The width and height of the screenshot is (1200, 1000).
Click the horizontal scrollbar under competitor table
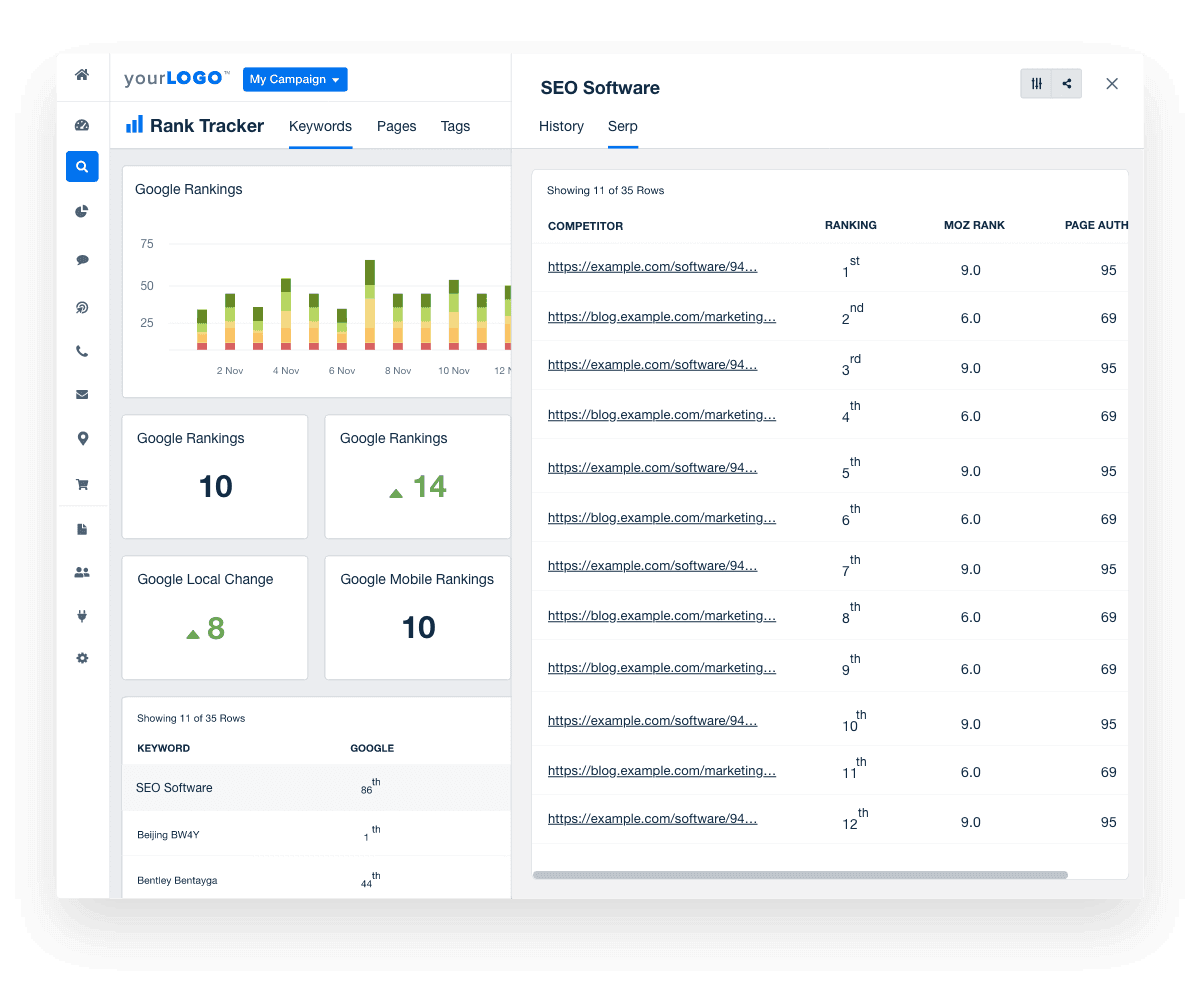[800, 875]
